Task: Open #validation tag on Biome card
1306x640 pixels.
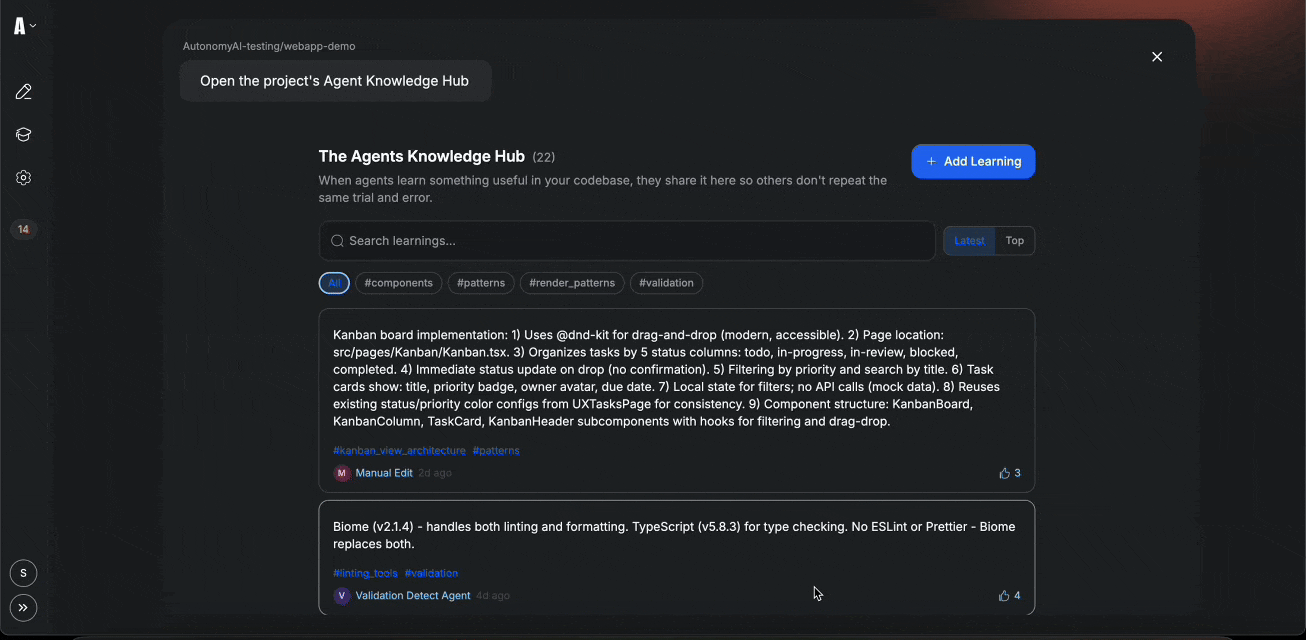Action: pos(431,574)
